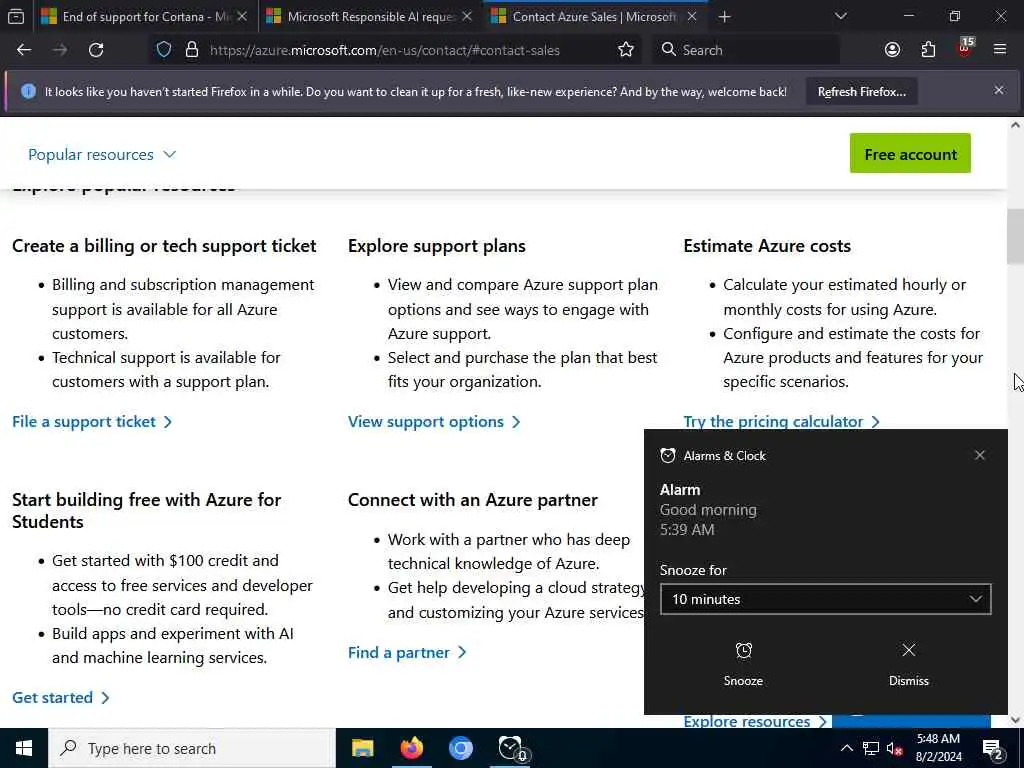Viewport: 1024px width, 768px height.
Task: Click the Connect with an Azure partner heading
Action: point(472,500)
